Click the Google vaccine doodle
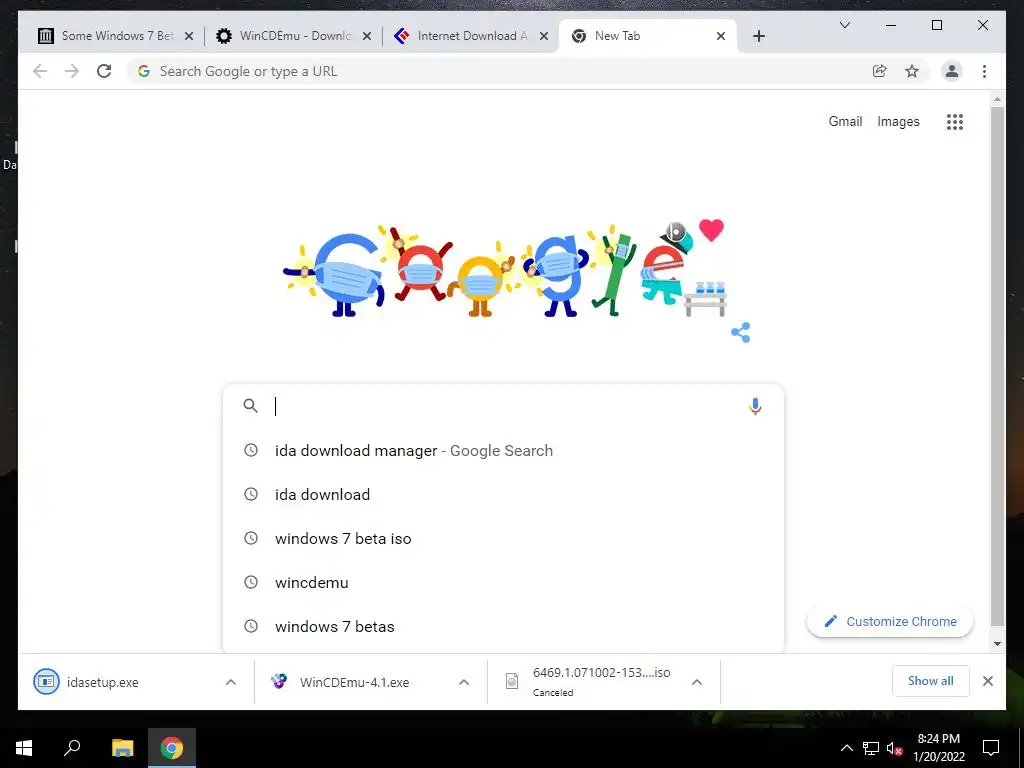The height and width of the screenshot is (768, 1024). pos(506,269)
